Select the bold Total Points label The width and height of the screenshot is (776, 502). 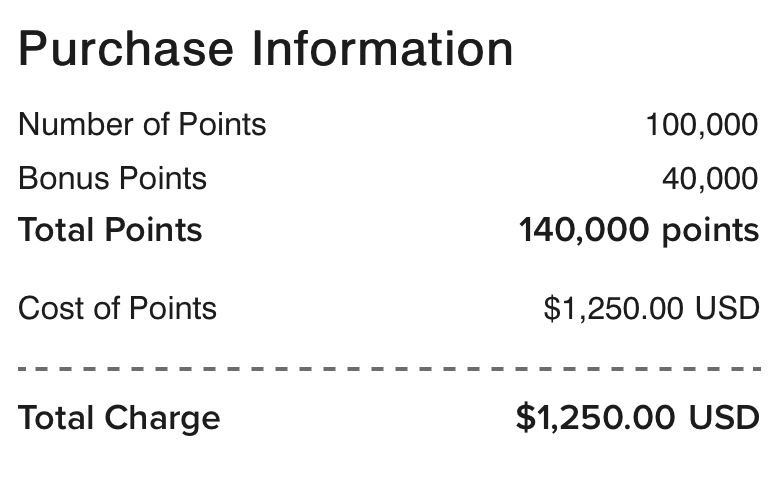[x=110, y=230]
